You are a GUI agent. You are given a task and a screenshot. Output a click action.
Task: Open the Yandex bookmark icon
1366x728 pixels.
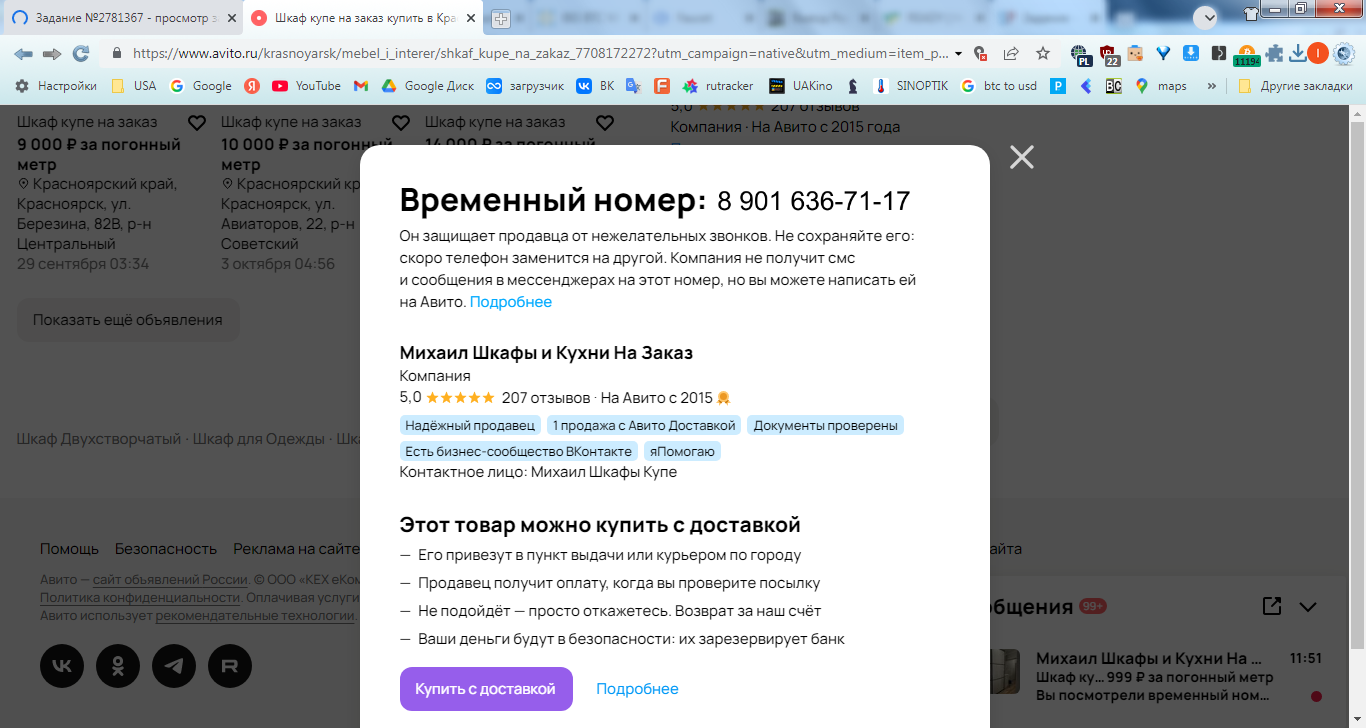pos(253,86)
